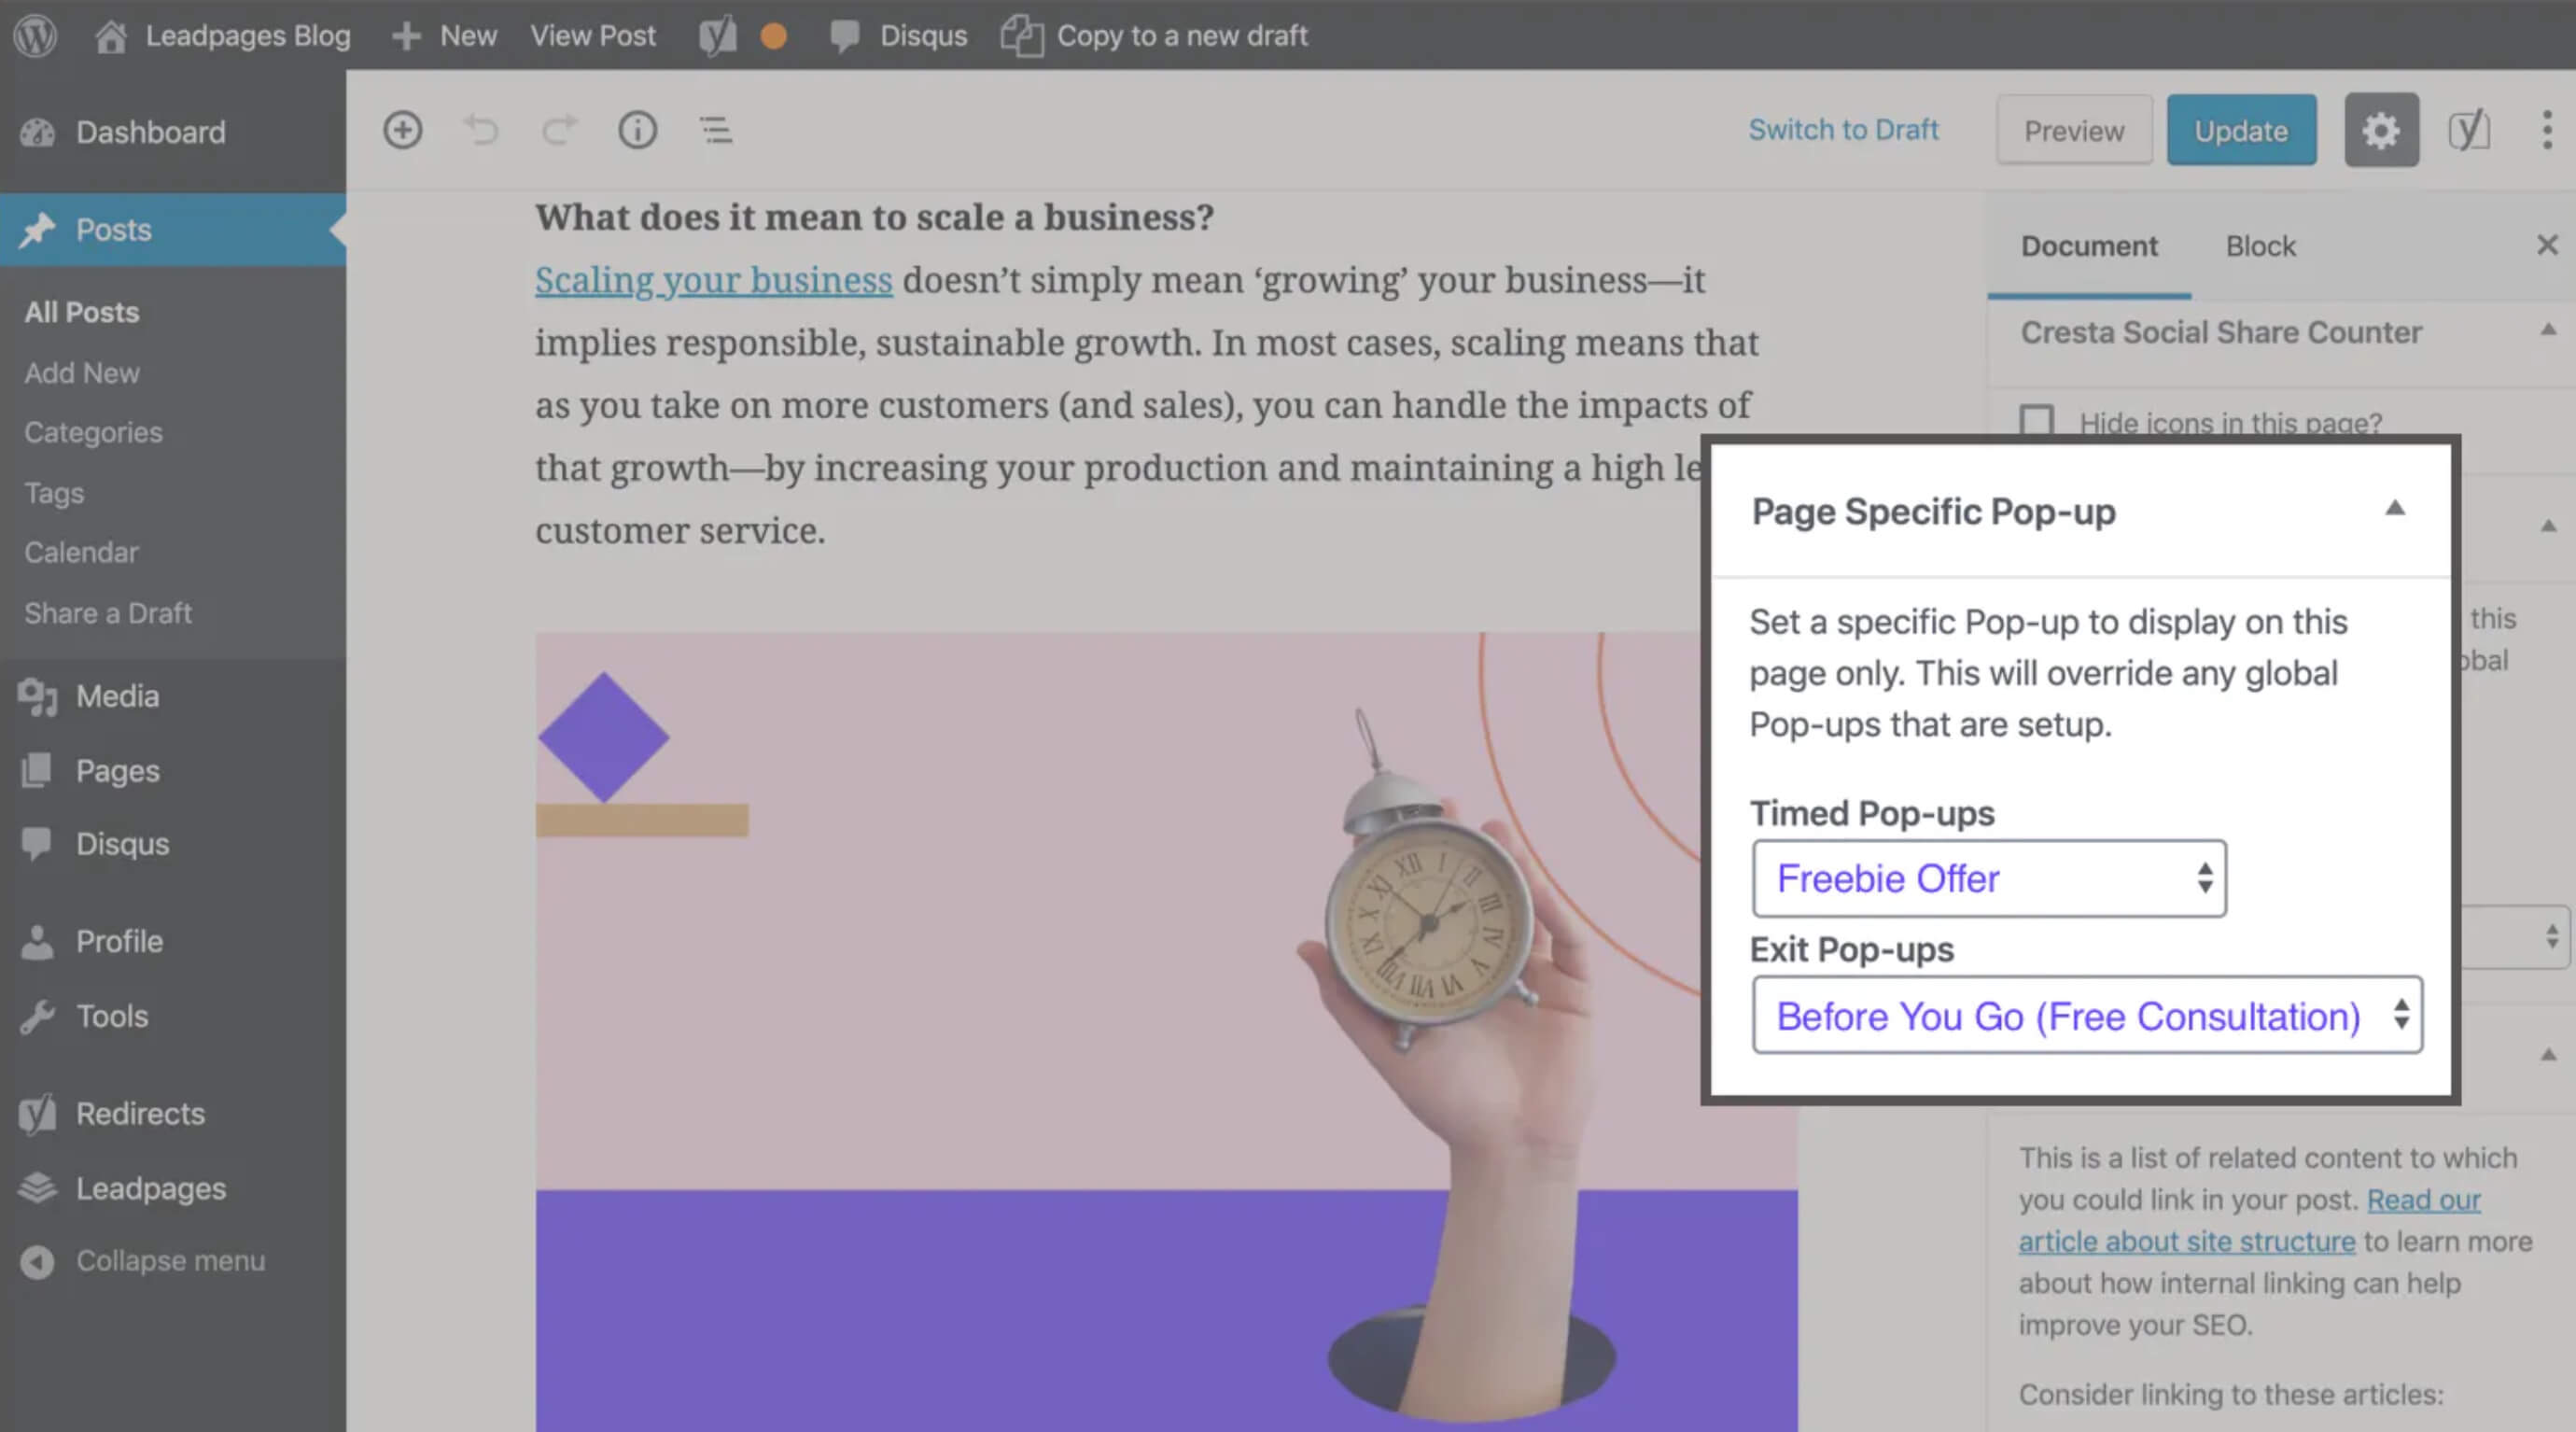Collapse the Page Specific Pop-up panel
This screenshot has height=1432, width=2576.
[x=2393, y=510]
